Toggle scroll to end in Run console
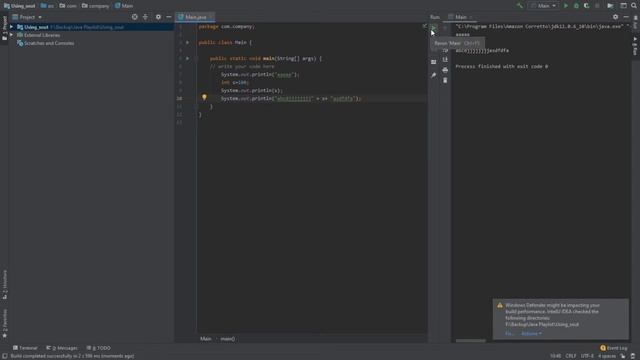 coord(445,60)
